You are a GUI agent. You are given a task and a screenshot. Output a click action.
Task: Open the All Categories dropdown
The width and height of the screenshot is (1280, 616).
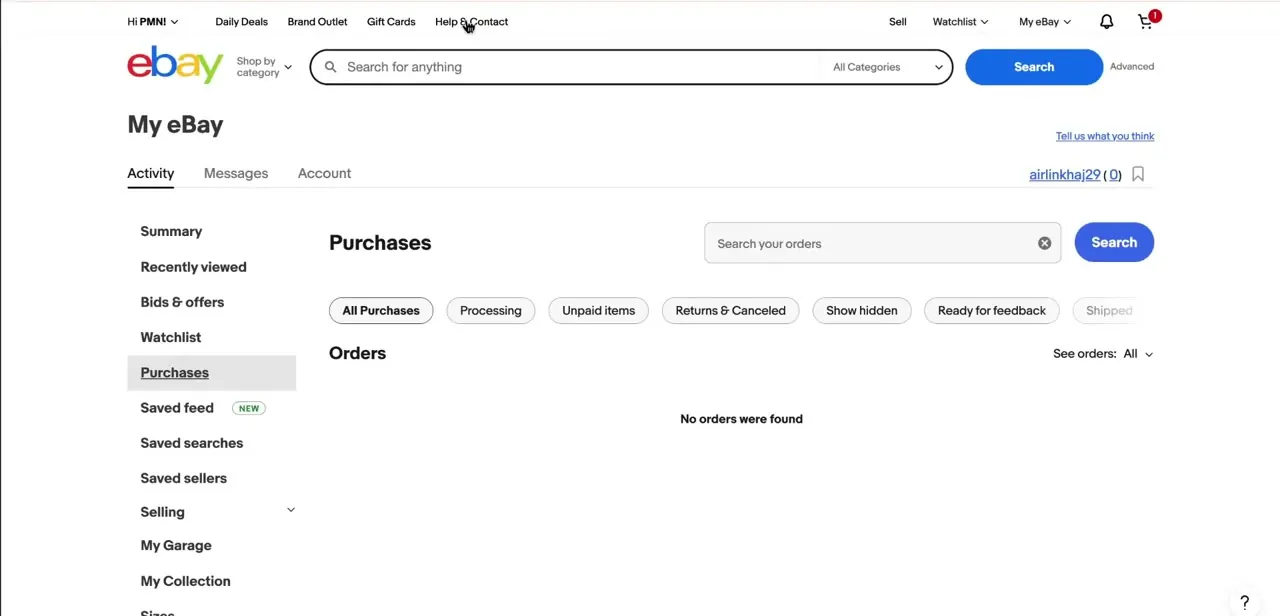[x=887, y=67]
